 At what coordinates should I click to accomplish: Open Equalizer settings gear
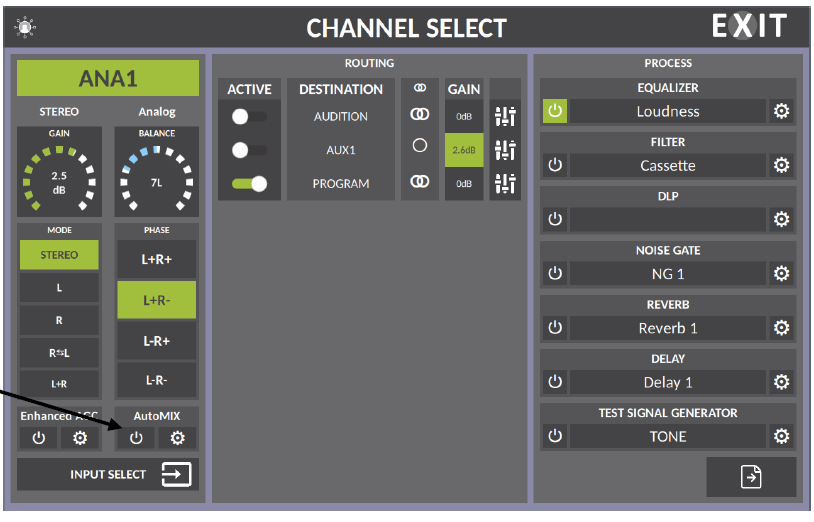tap(782, 112)
